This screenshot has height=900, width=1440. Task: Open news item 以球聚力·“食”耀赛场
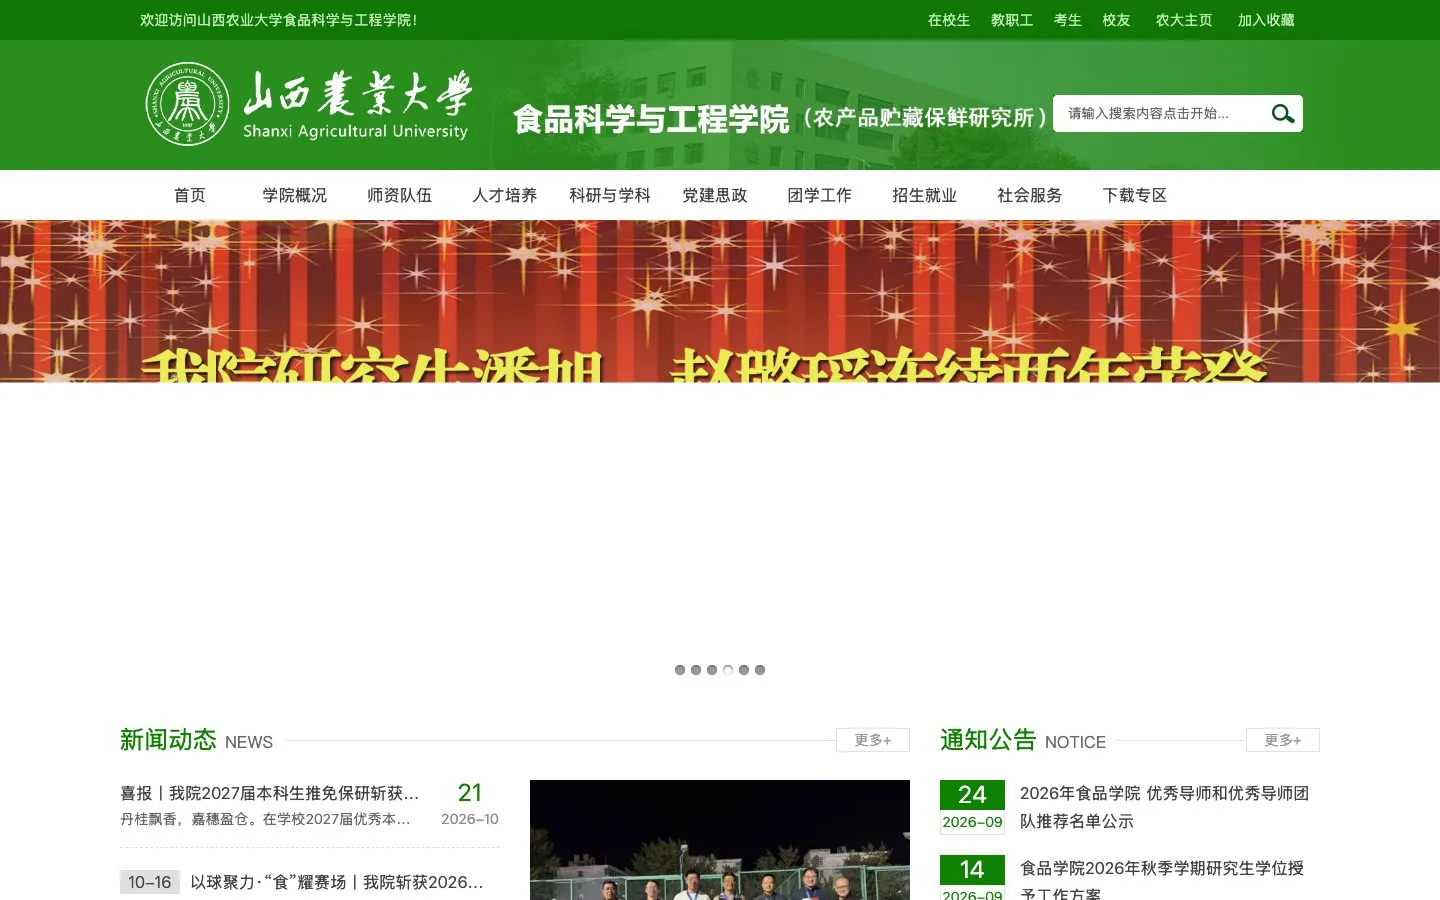337,882
